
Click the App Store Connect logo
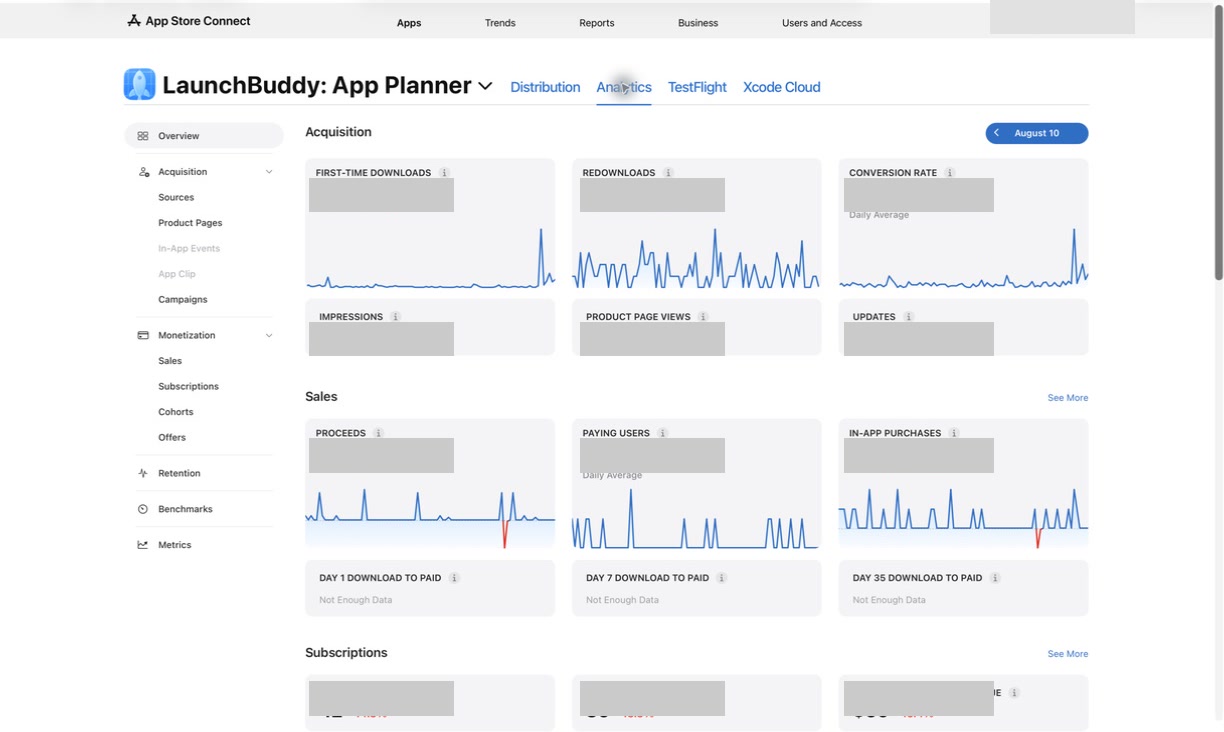(x=134, y=21)
